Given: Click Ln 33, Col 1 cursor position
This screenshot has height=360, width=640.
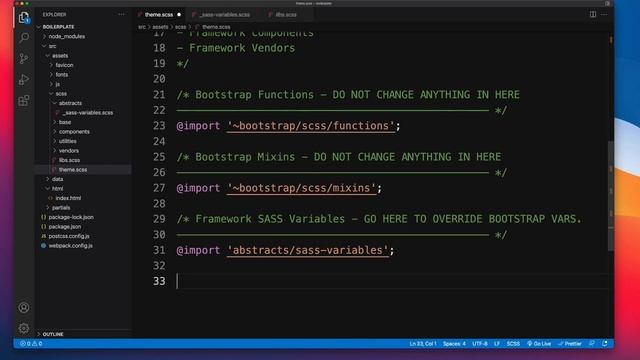Looking at the screenshot, I should pos(423,344).
